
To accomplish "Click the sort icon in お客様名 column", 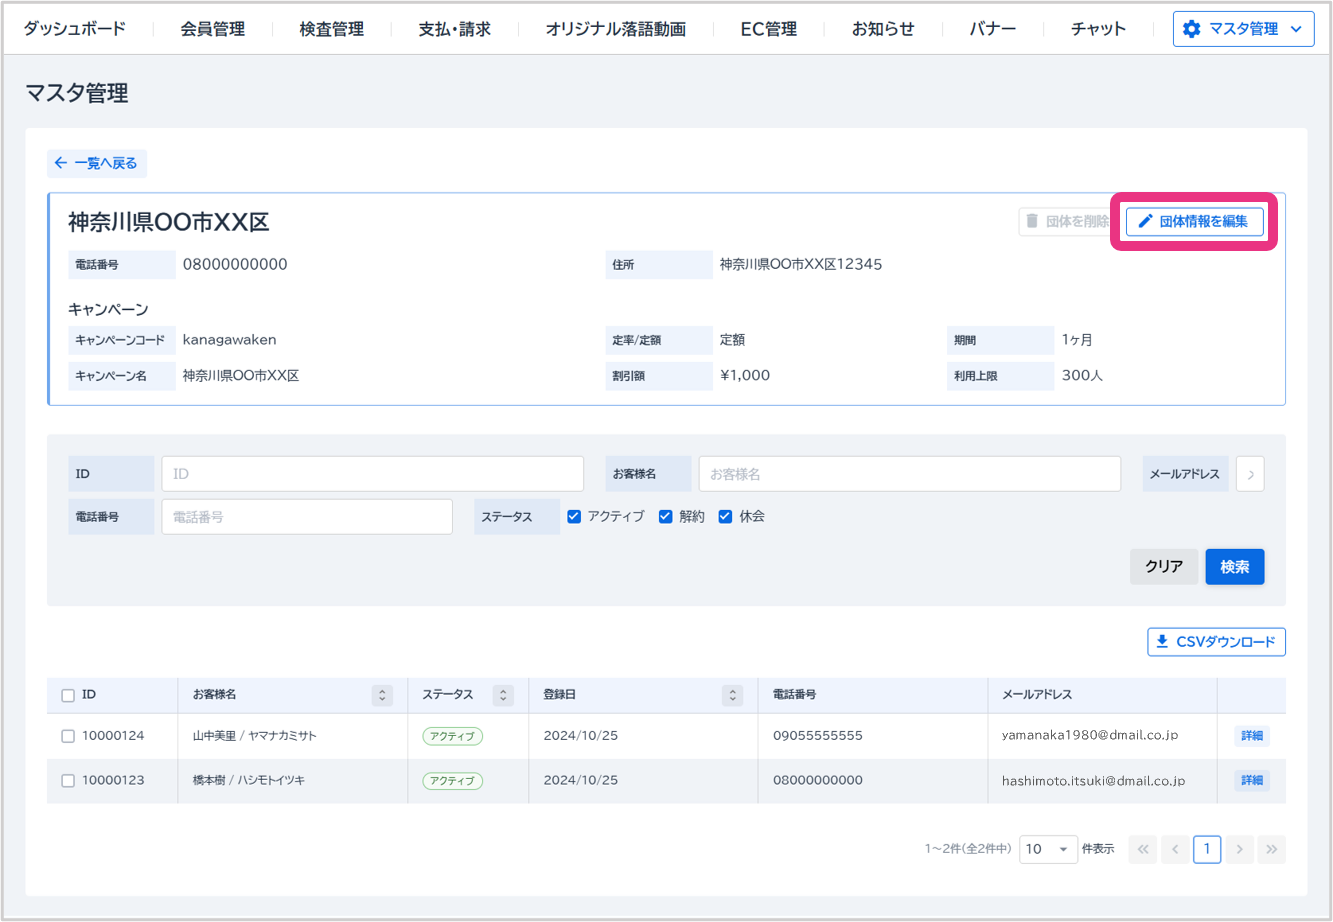I will [x=381, y=695].
